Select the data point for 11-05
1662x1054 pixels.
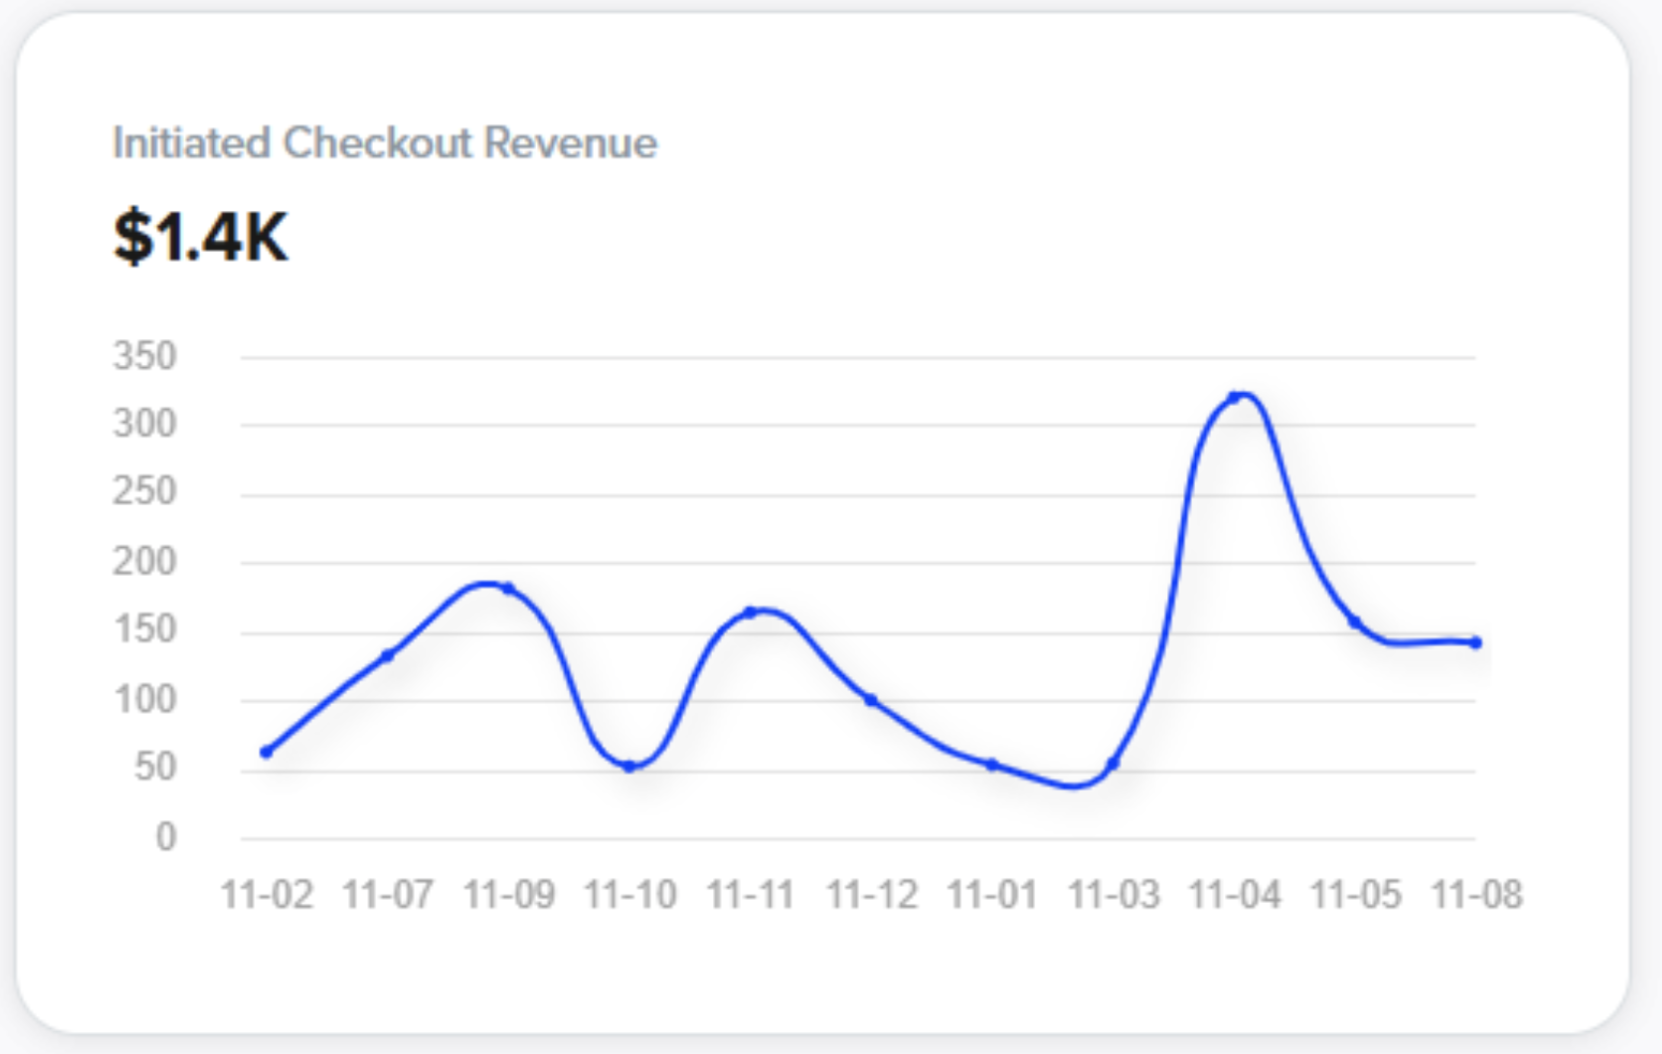tap(1355, 622)
